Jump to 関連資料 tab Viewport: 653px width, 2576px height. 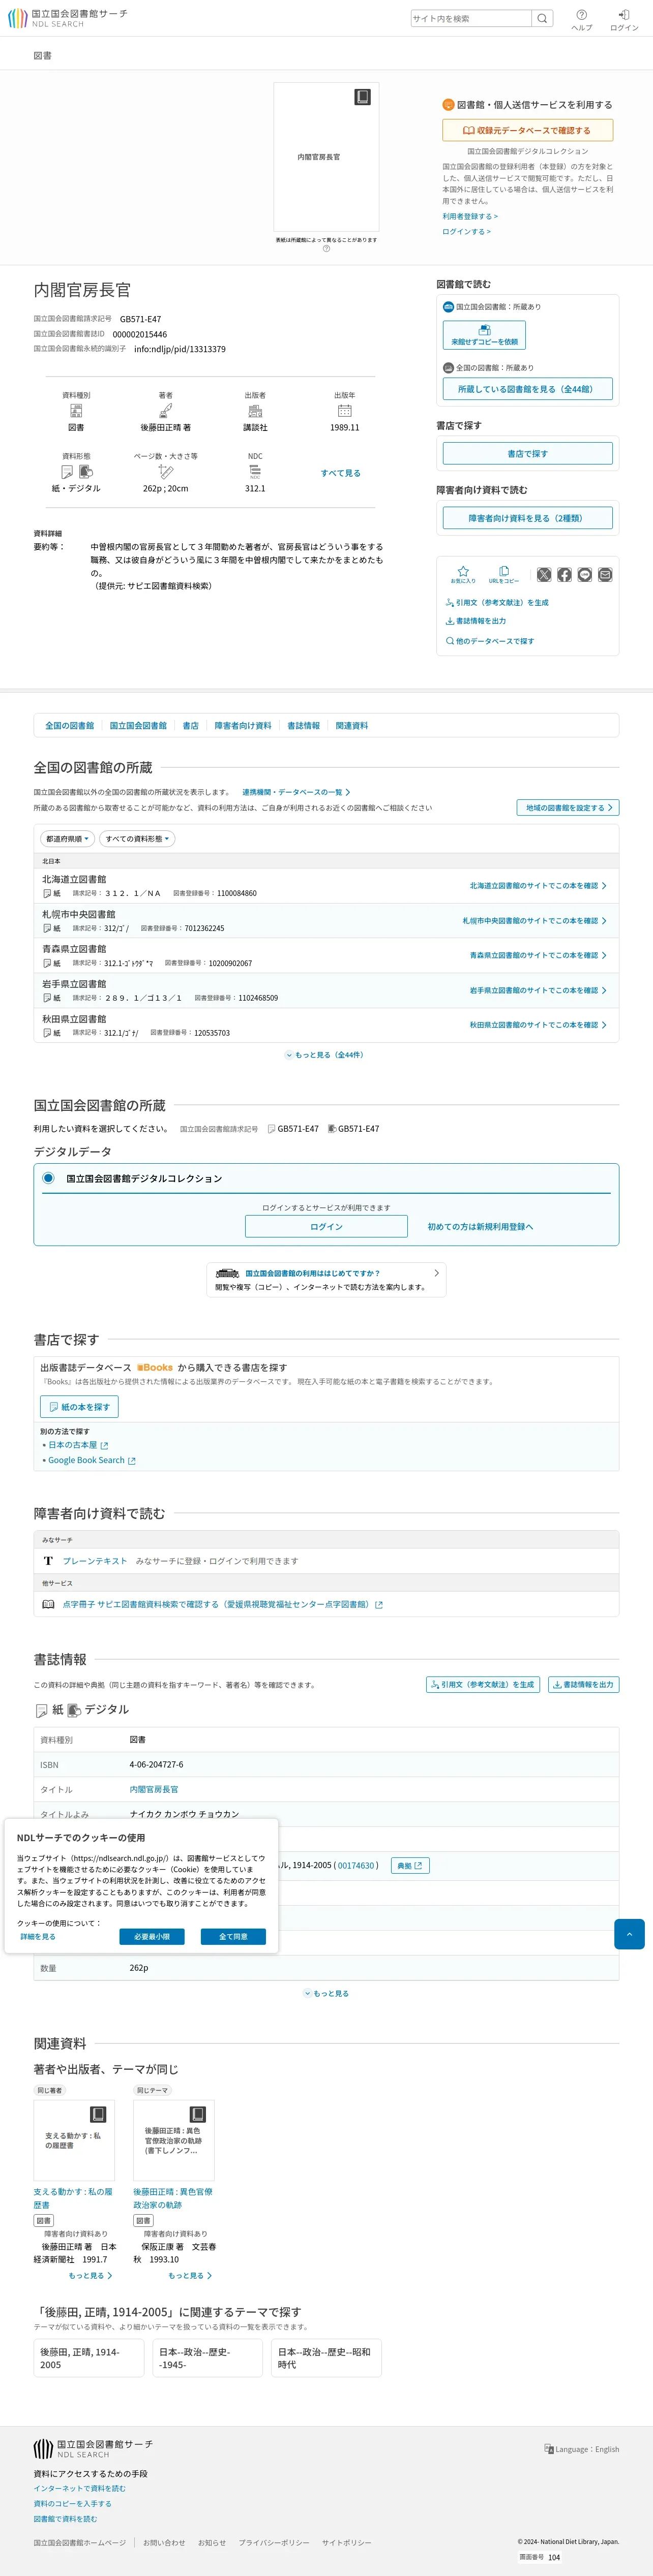click(352, 725)
